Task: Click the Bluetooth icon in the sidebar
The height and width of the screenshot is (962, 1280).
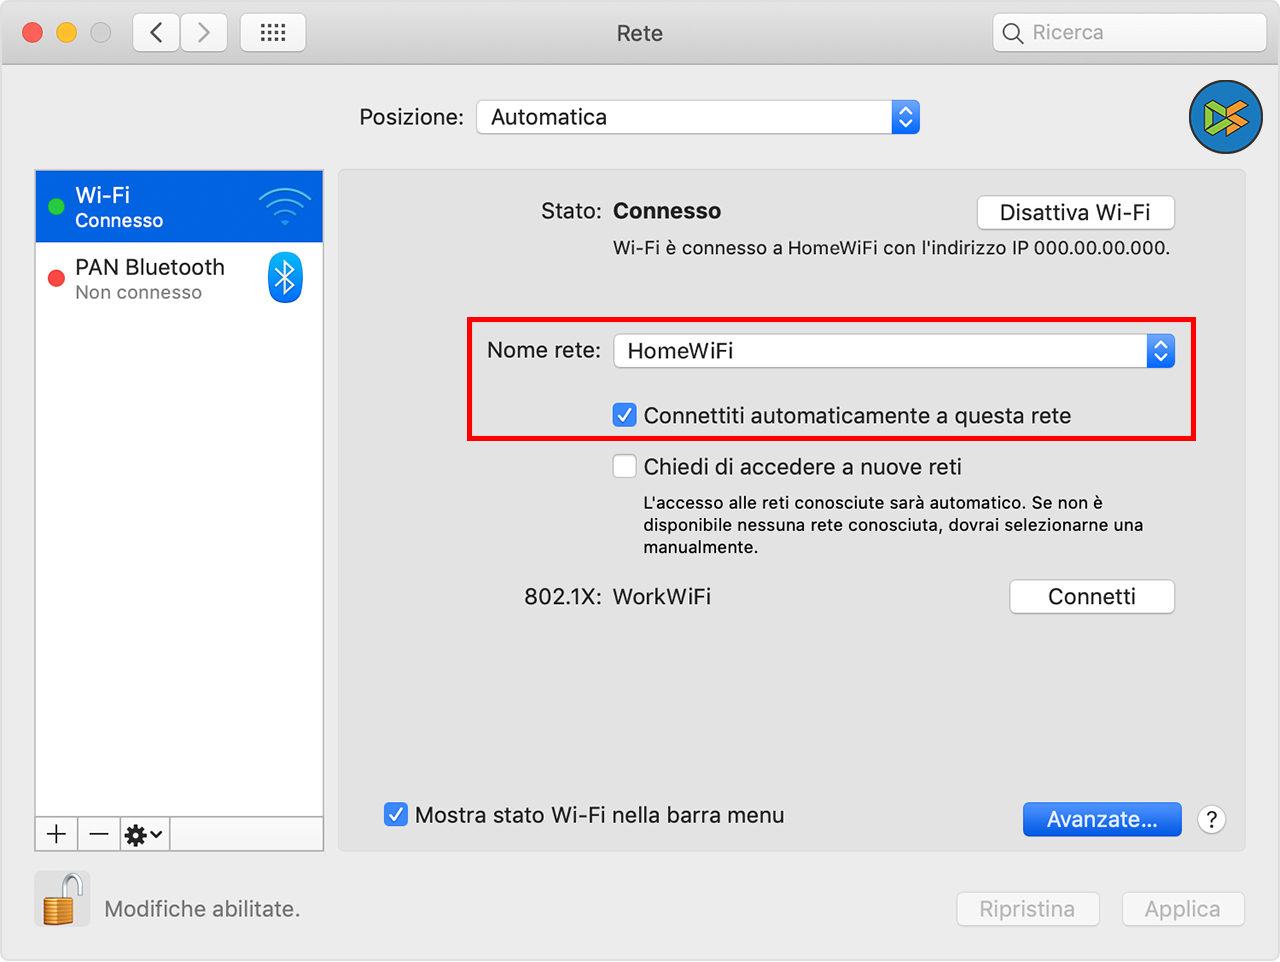Action: click(x=285, y=278)
